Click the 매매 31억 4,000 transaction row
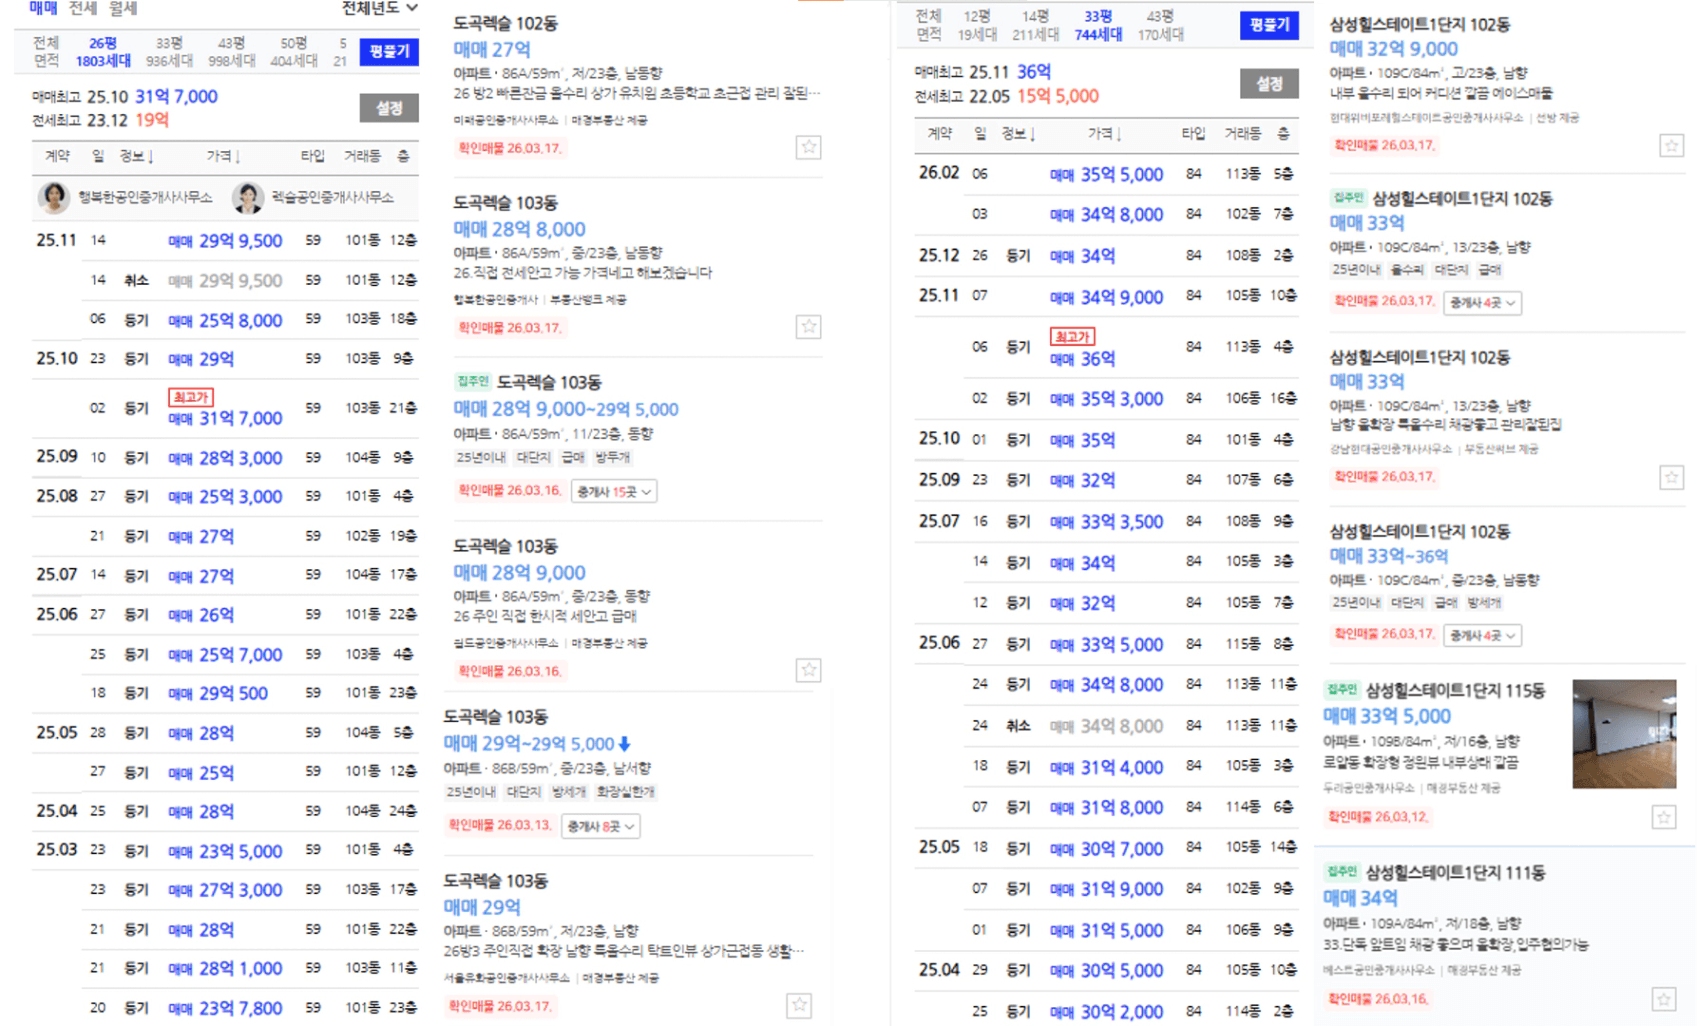The width and height of the screenshot is (1697, 1026). pos(1106,767)
